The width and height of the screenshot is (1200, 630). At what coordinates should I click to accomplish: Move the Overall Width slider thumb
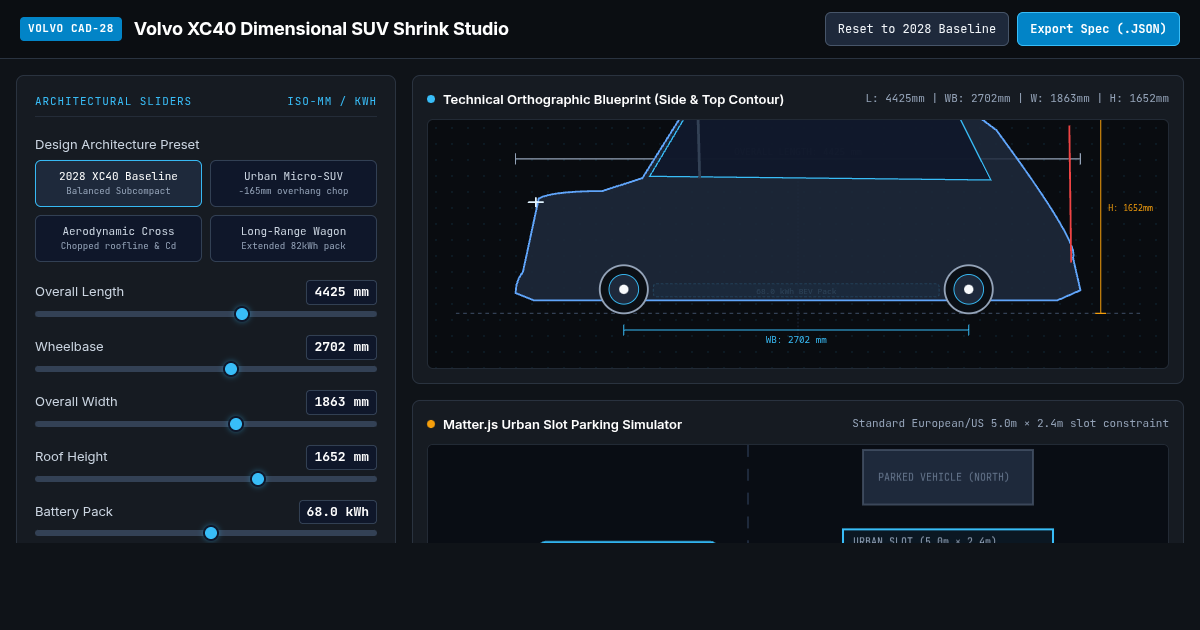[x=236, y=424]
